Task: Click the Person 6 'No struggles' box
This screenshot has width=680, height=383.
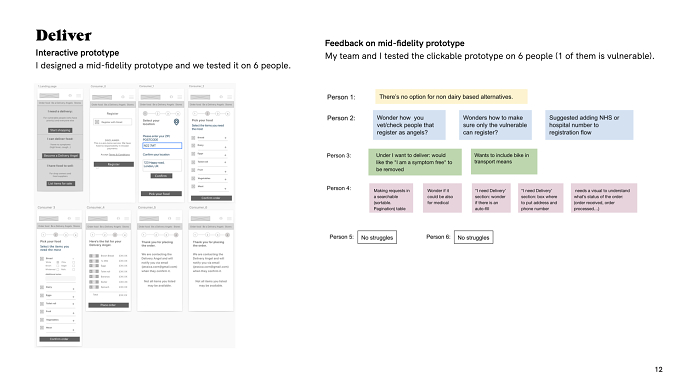Action: pyautogui.click(x=474, y=237)
